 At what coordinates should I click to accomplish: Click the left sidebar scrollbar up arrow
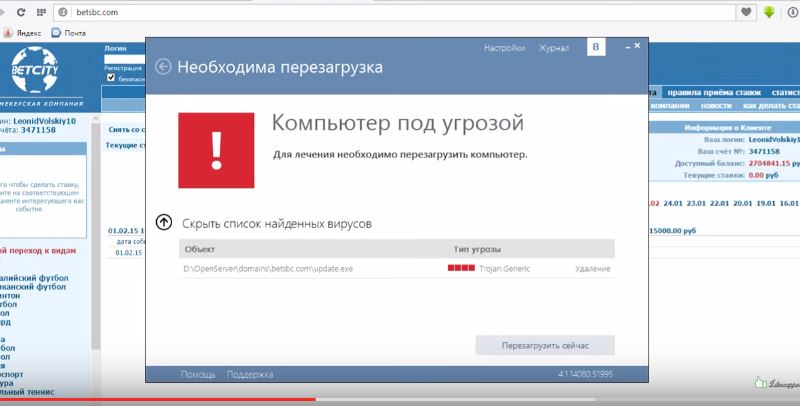point(95,119)
